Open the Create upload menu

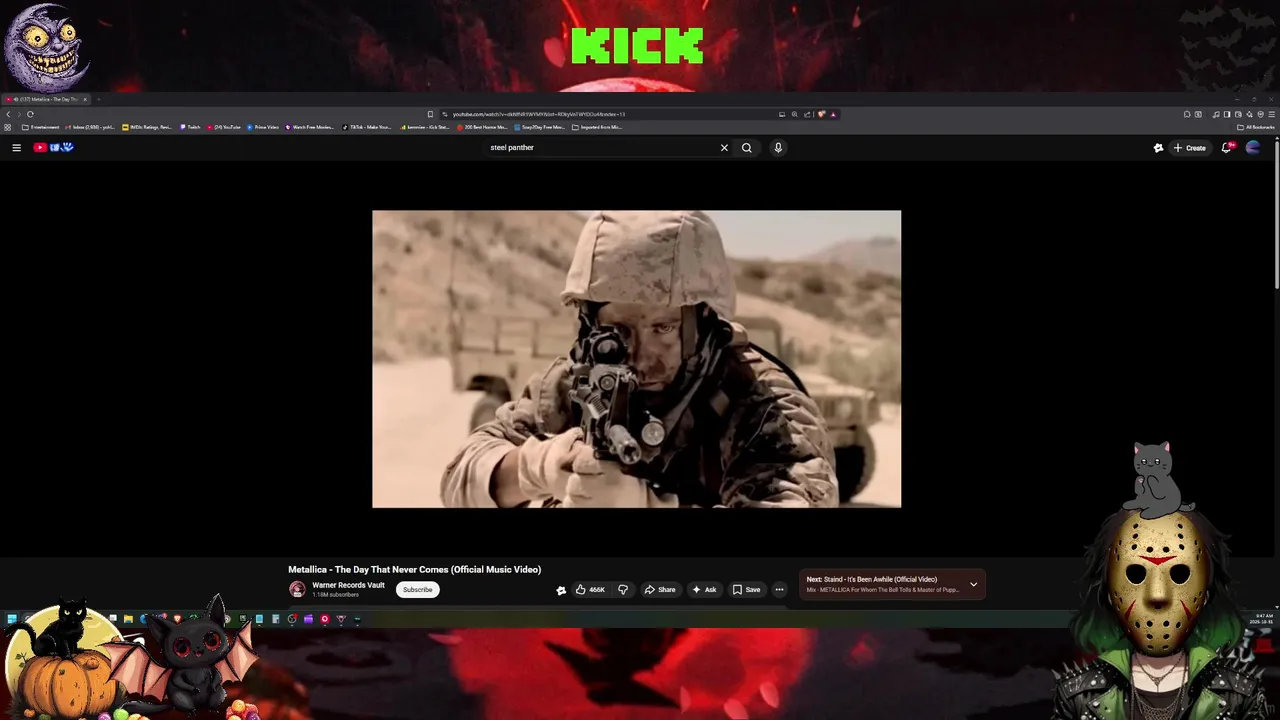click(1190, 147)
